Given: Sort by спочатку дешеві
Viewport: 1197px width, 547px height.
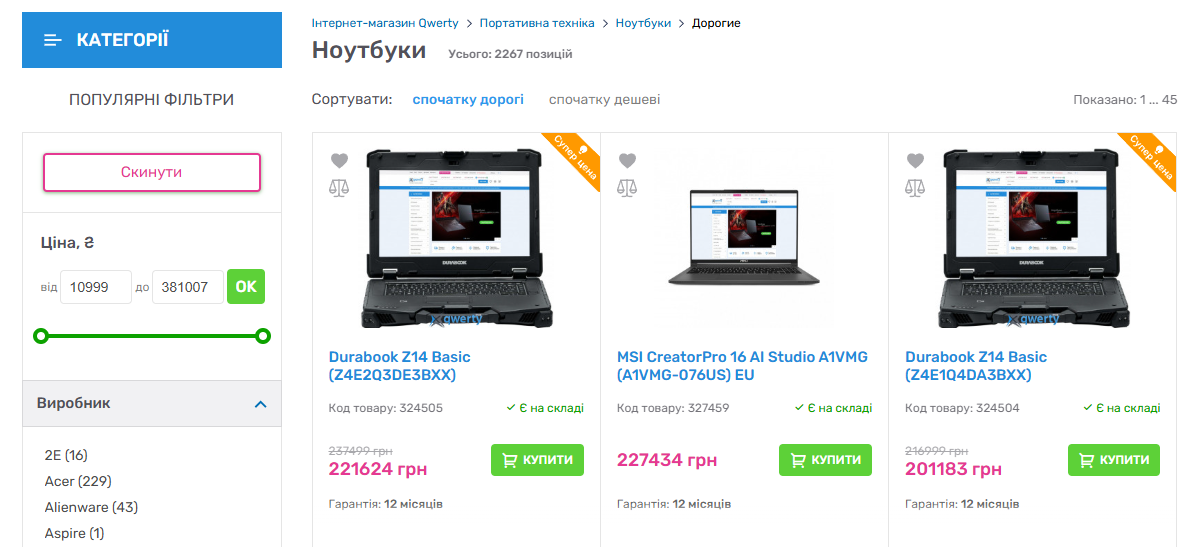Looking at the screenshot, I should pos(605,100).
